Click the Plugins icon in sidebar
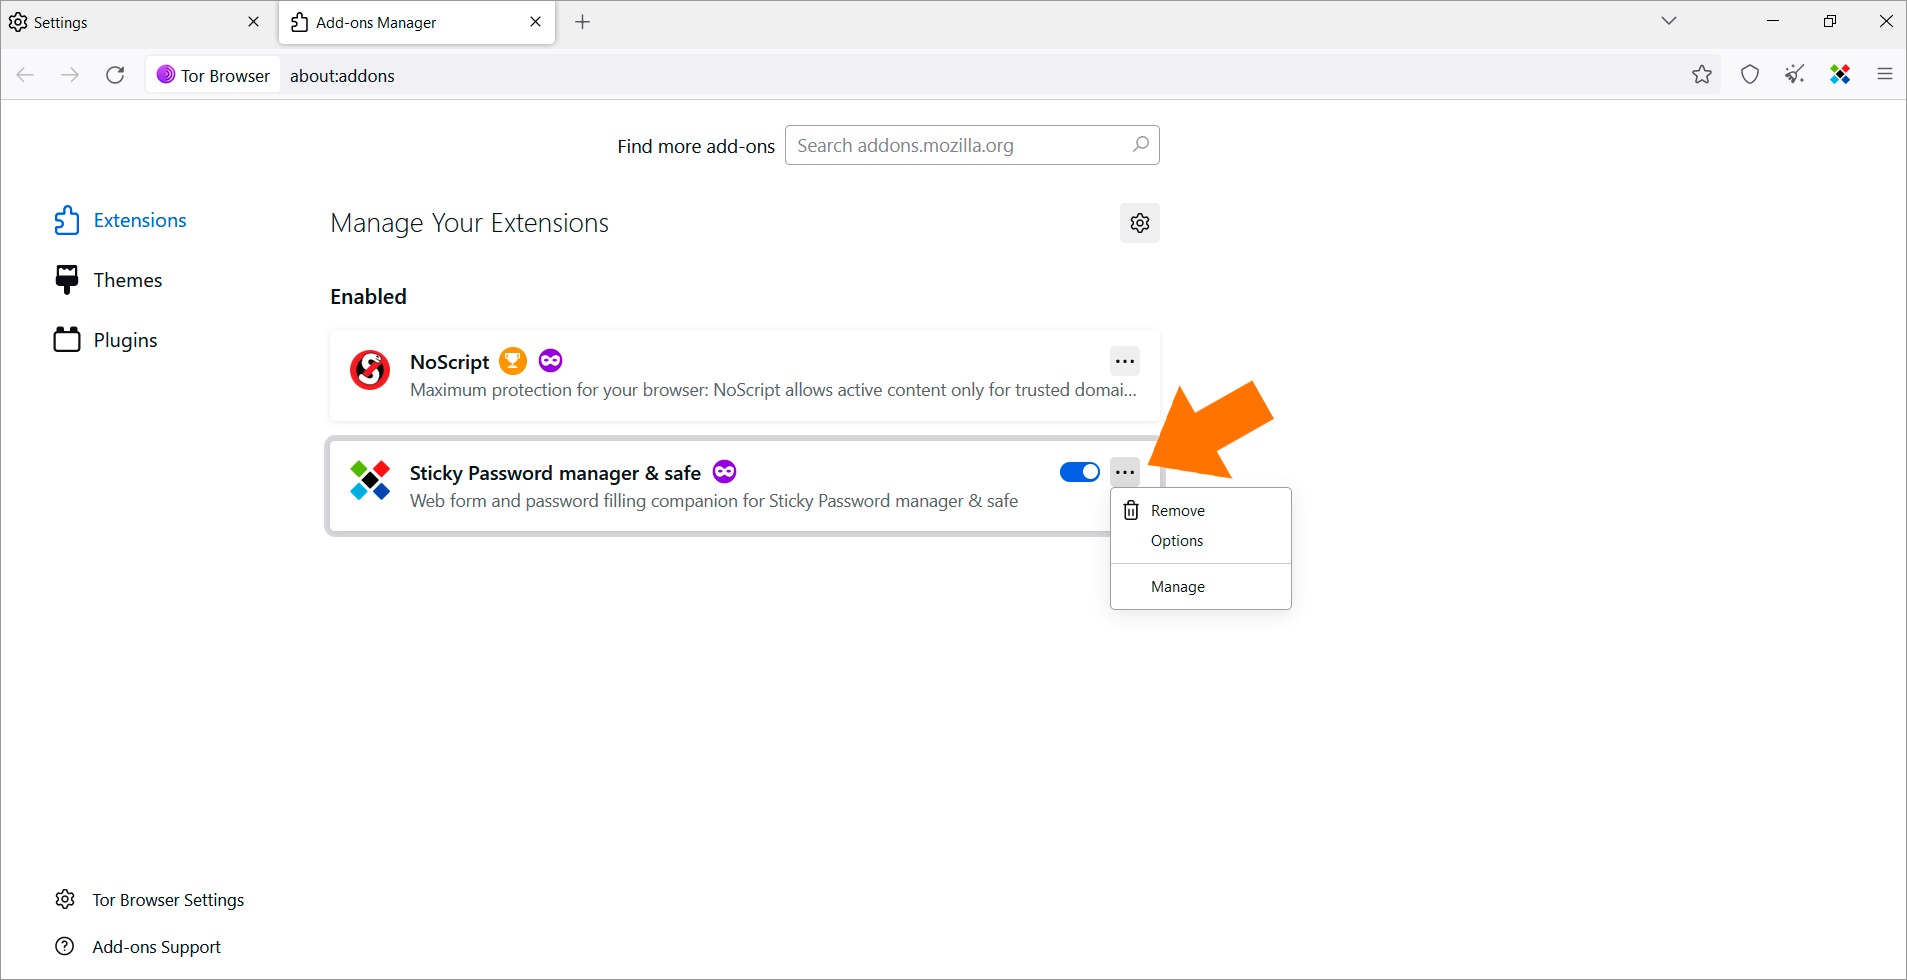 point(67,340)
